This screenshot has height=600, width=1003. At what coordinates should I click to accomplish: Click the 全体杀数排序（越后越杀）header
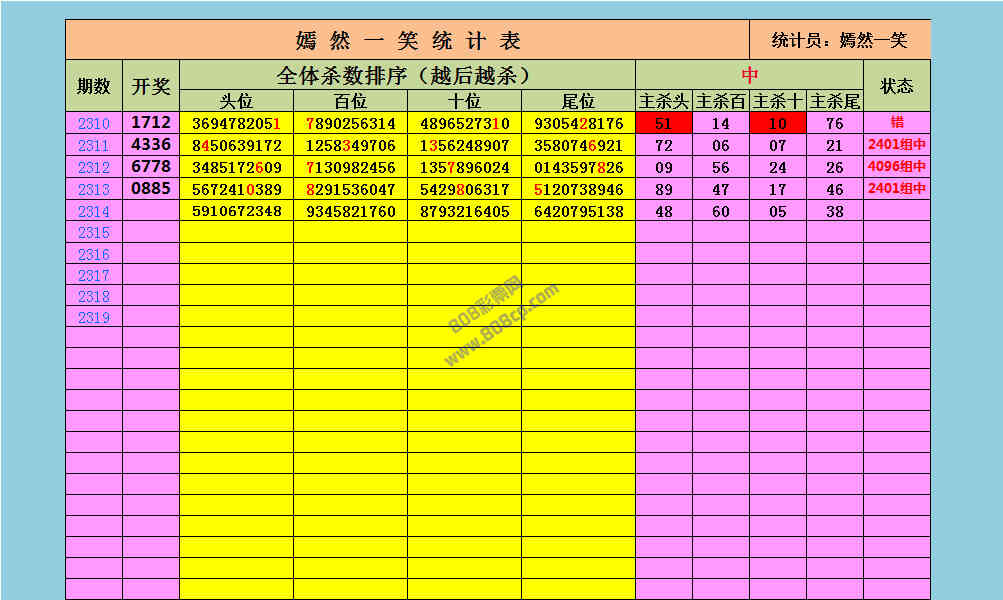pos(407,76)
